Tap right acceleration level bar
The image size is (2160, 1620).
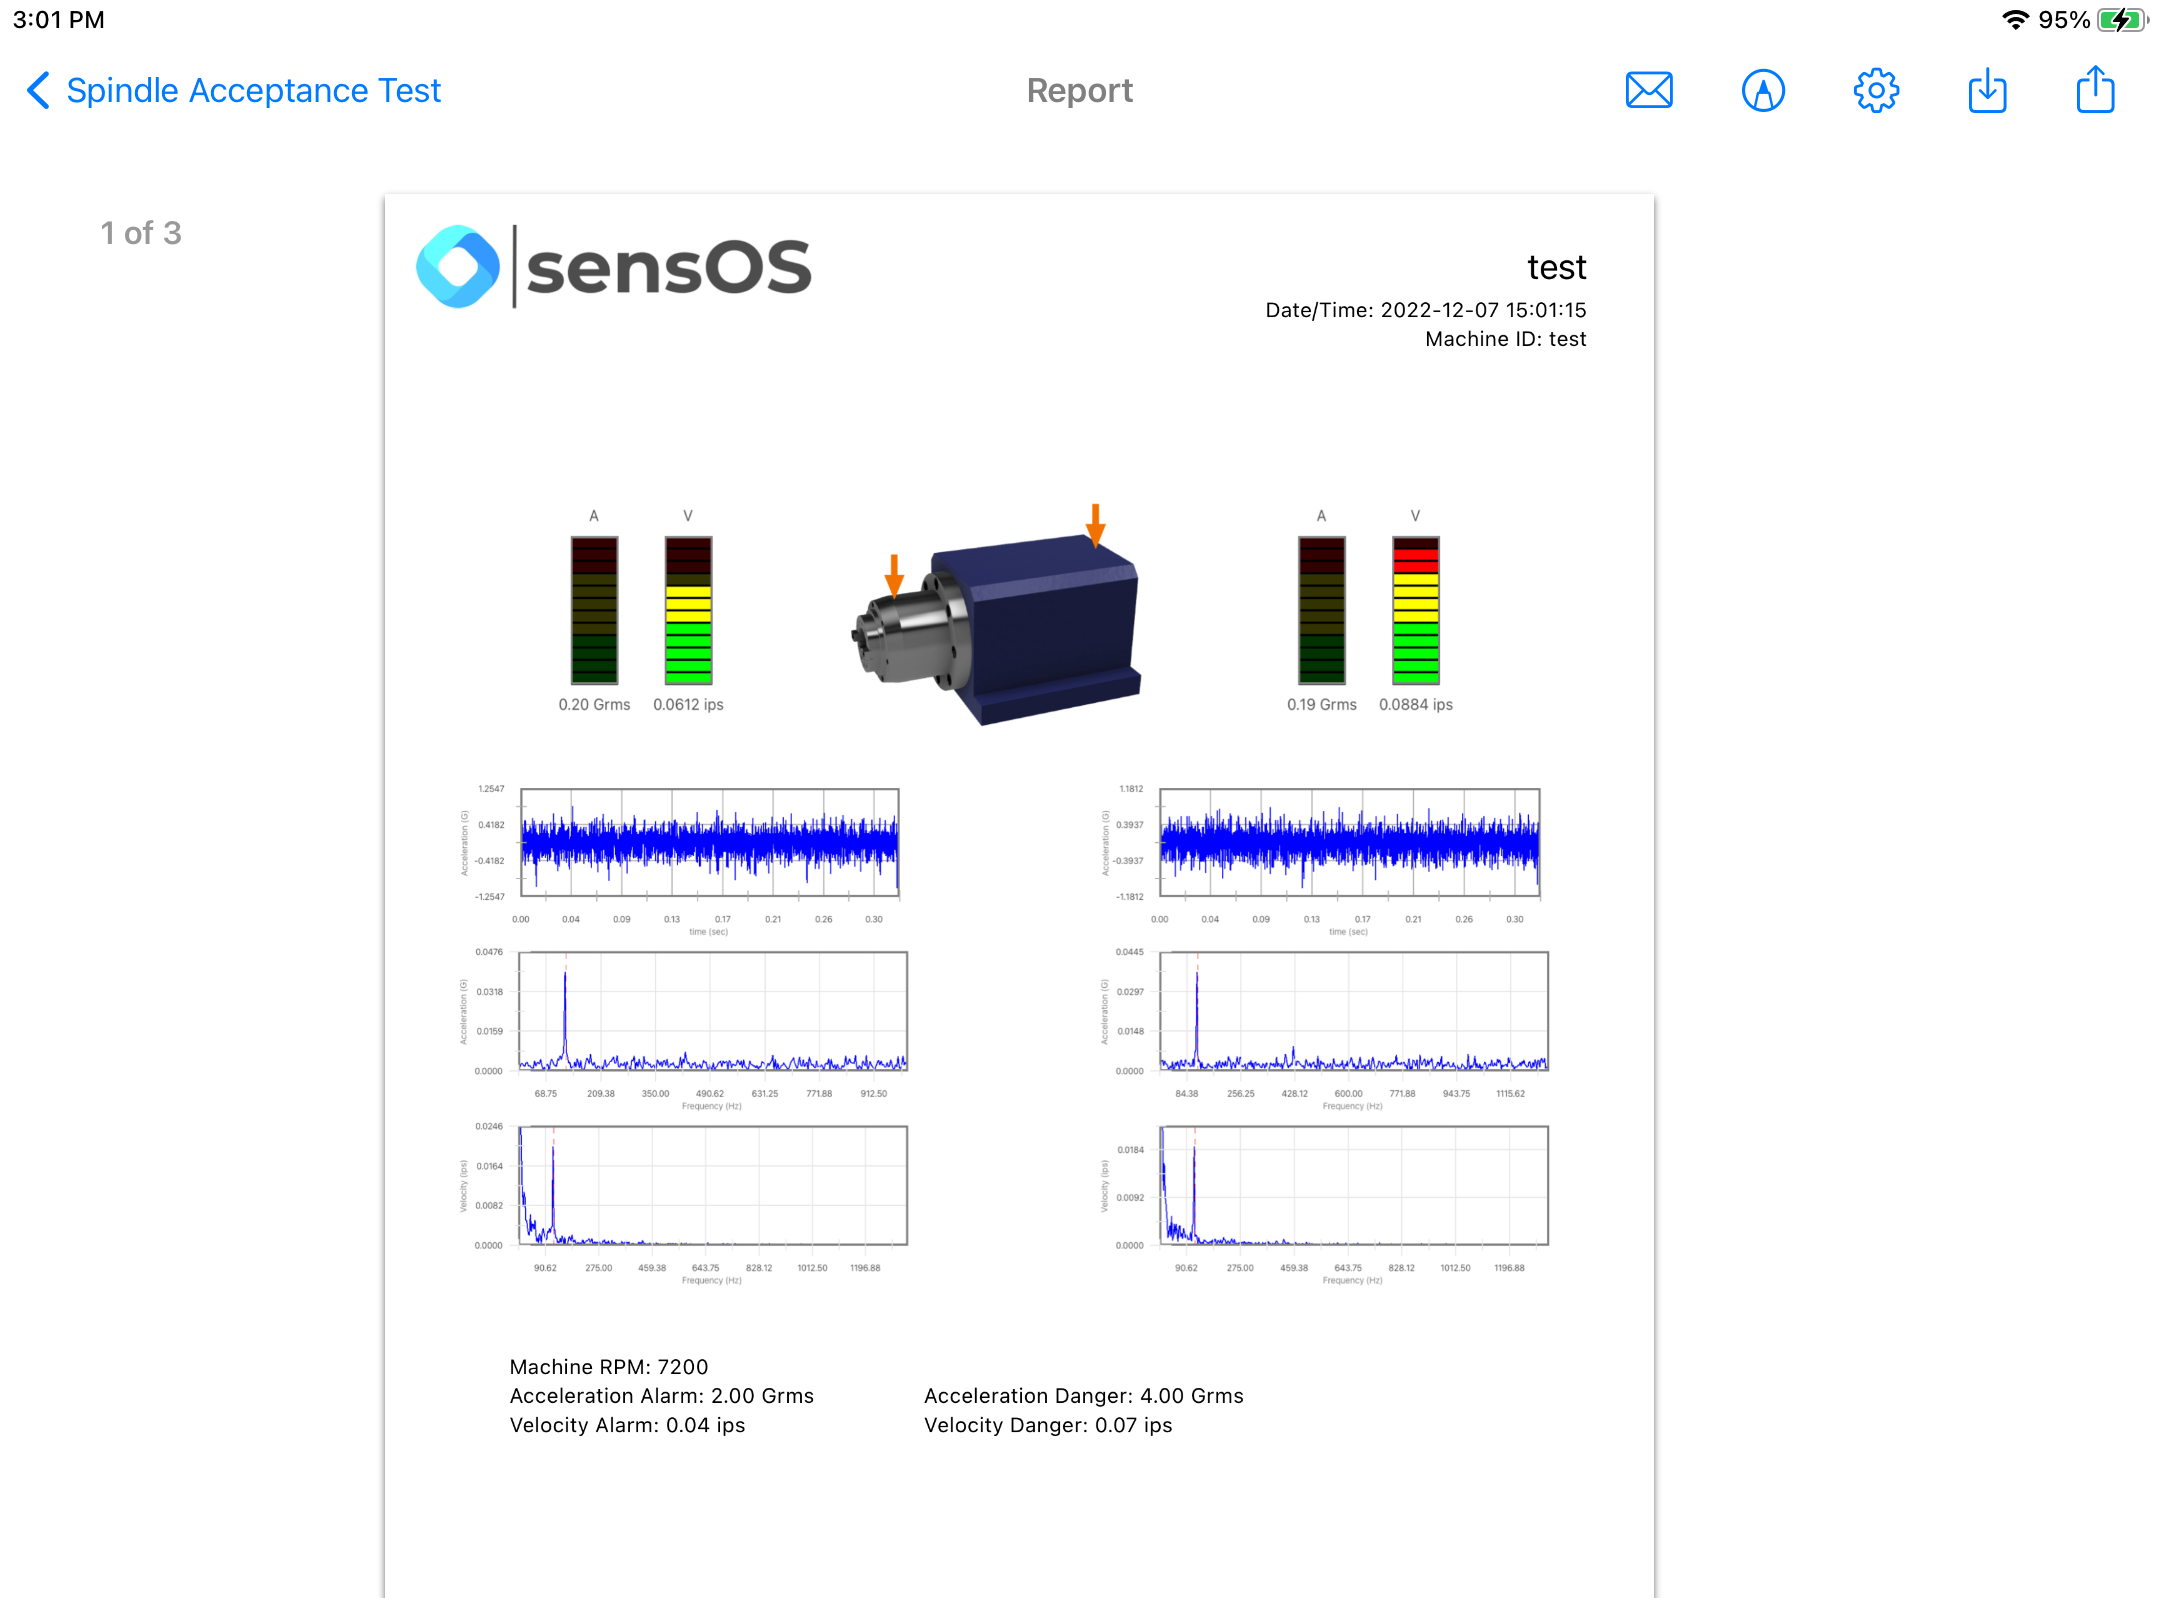tap(1321, 610)
